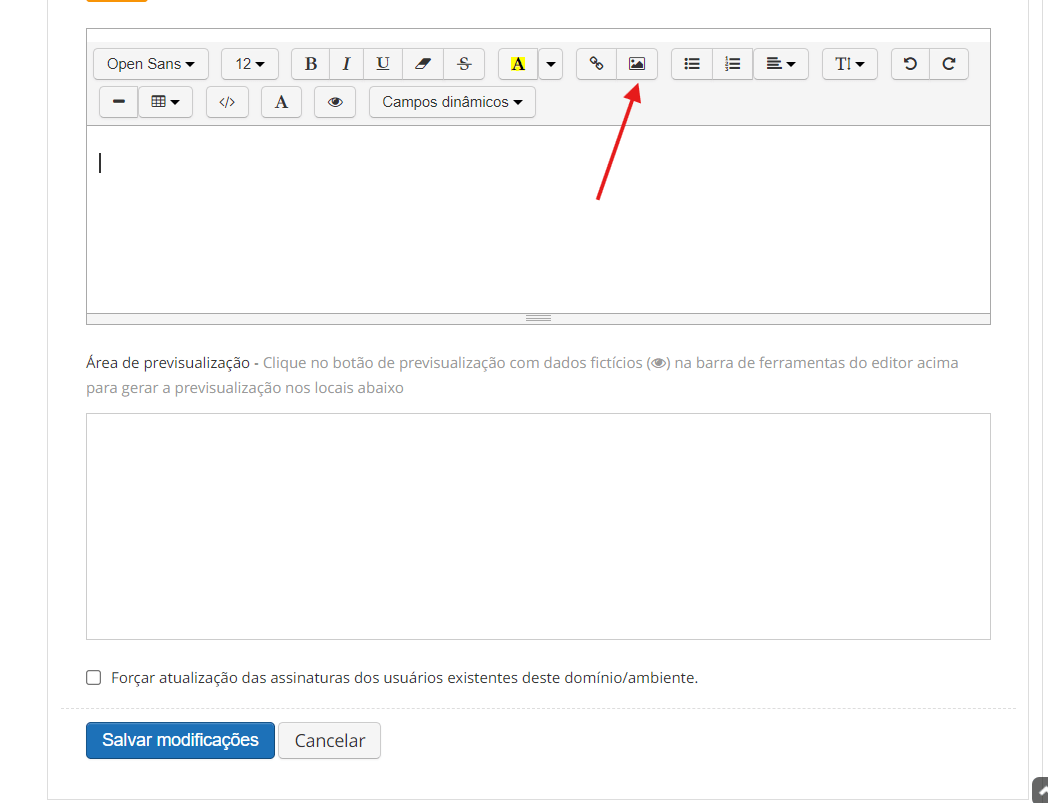The width and height of the screenshot is (1048, 803).
Task: Open the insert picture tool
Action: (x=637, y=64)
